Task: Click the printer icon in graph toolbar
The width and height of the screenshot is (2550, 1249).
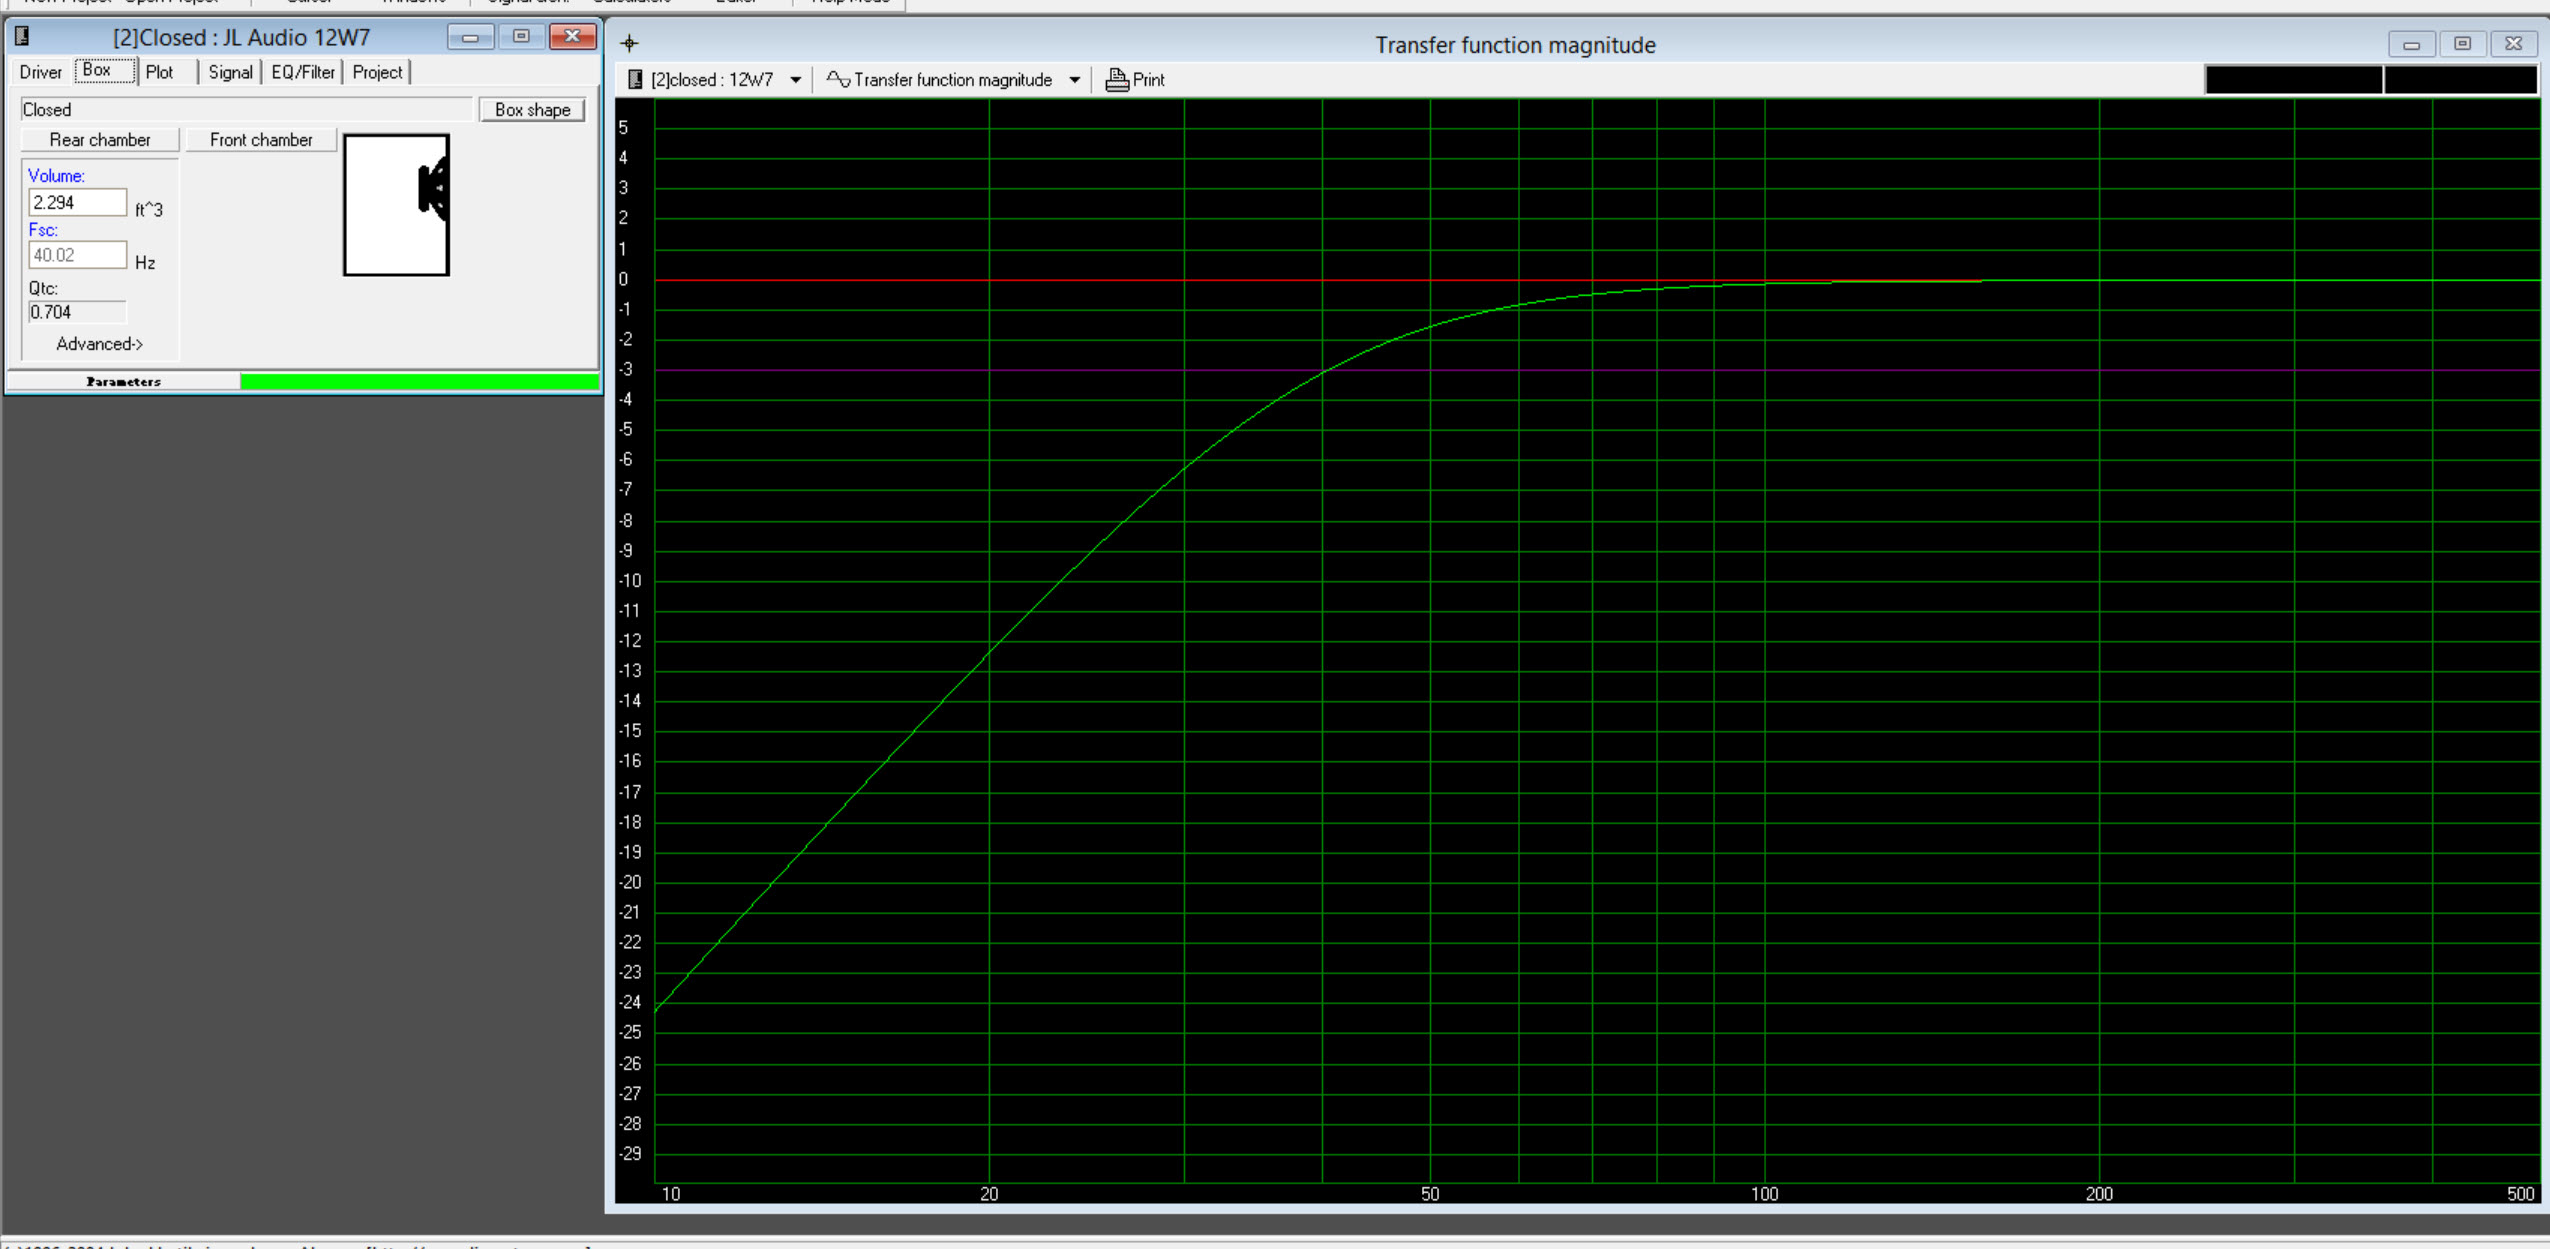Action: [x=1116, y=80]
